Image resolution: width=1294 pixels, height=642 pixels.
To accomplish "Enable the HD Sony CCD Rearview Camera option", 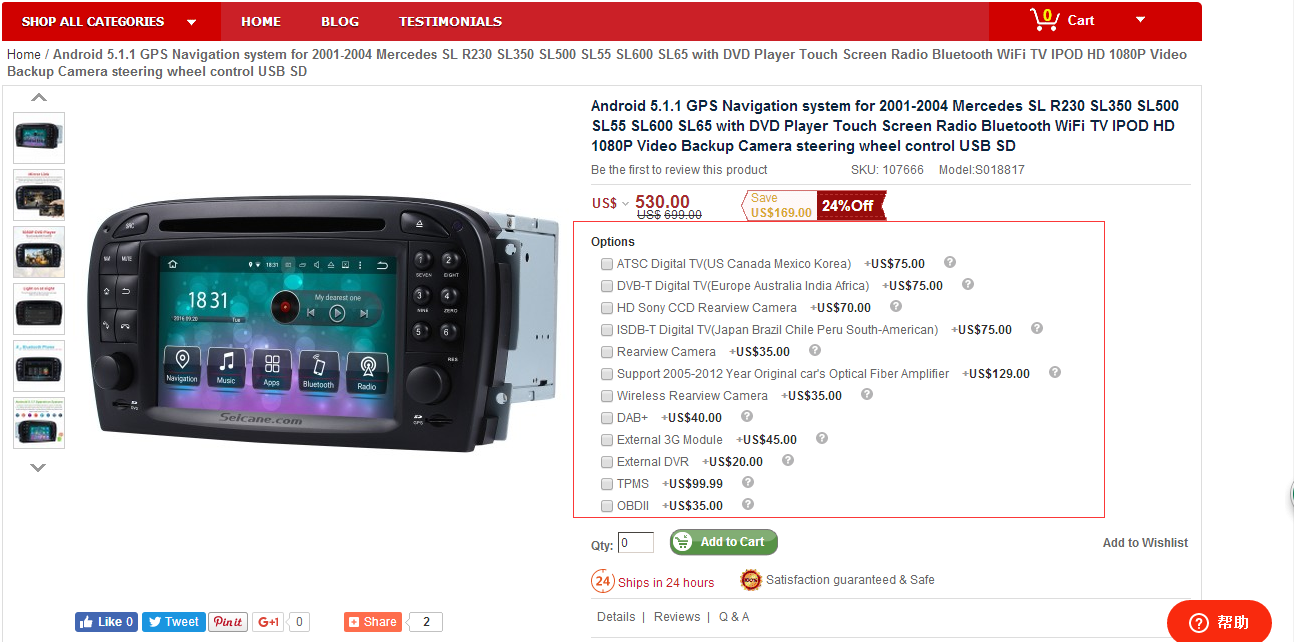I will click(x=607, y=308).
